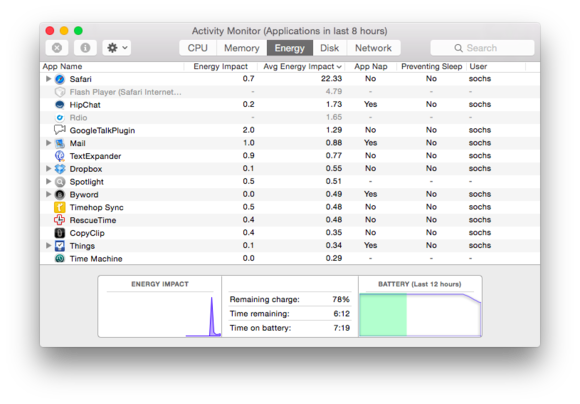Select the CopyClip row

[x=290, y=233]
